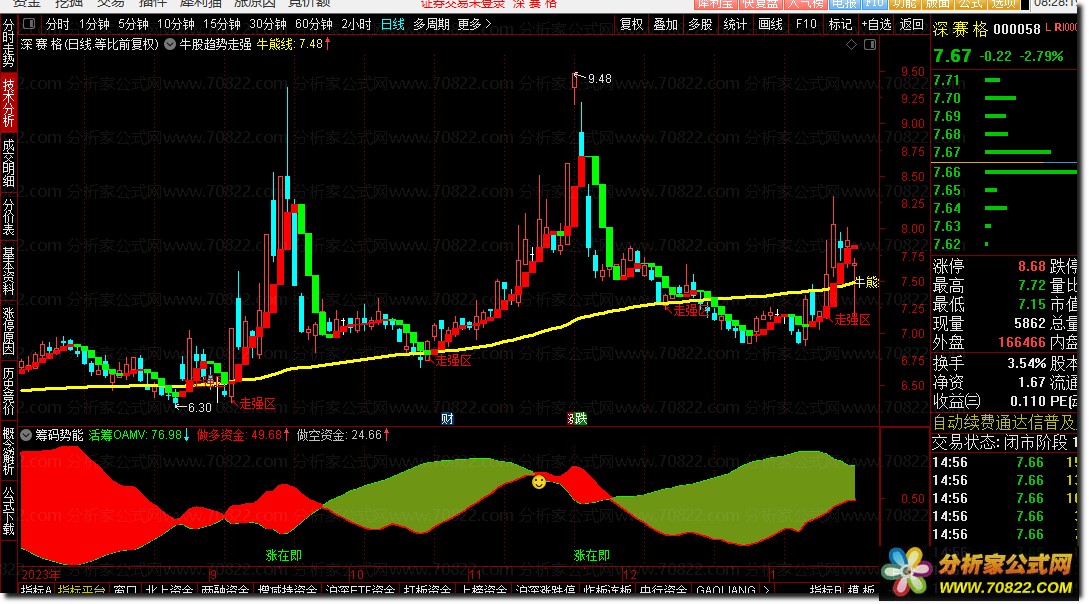Viewport: 1089px width, 604px height.
Task: Select the 5分钟 period
Action: click(x=133, y=24)
